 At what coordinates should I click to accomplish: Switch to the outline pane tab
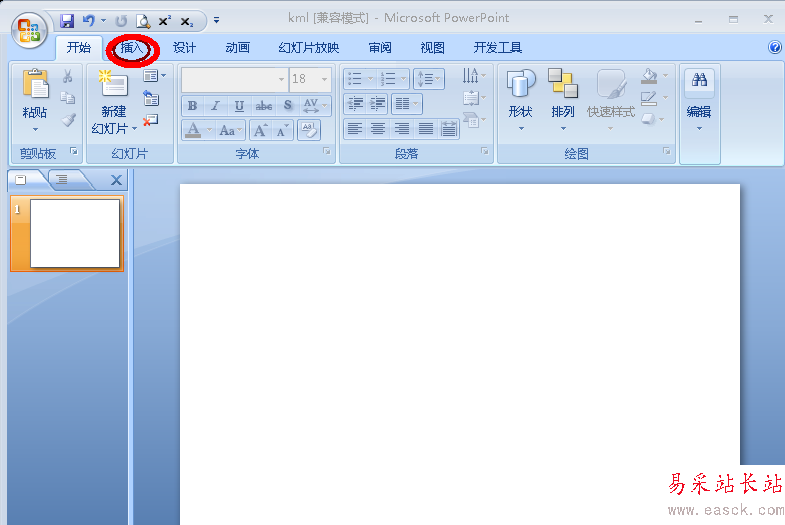coord(63,179)
